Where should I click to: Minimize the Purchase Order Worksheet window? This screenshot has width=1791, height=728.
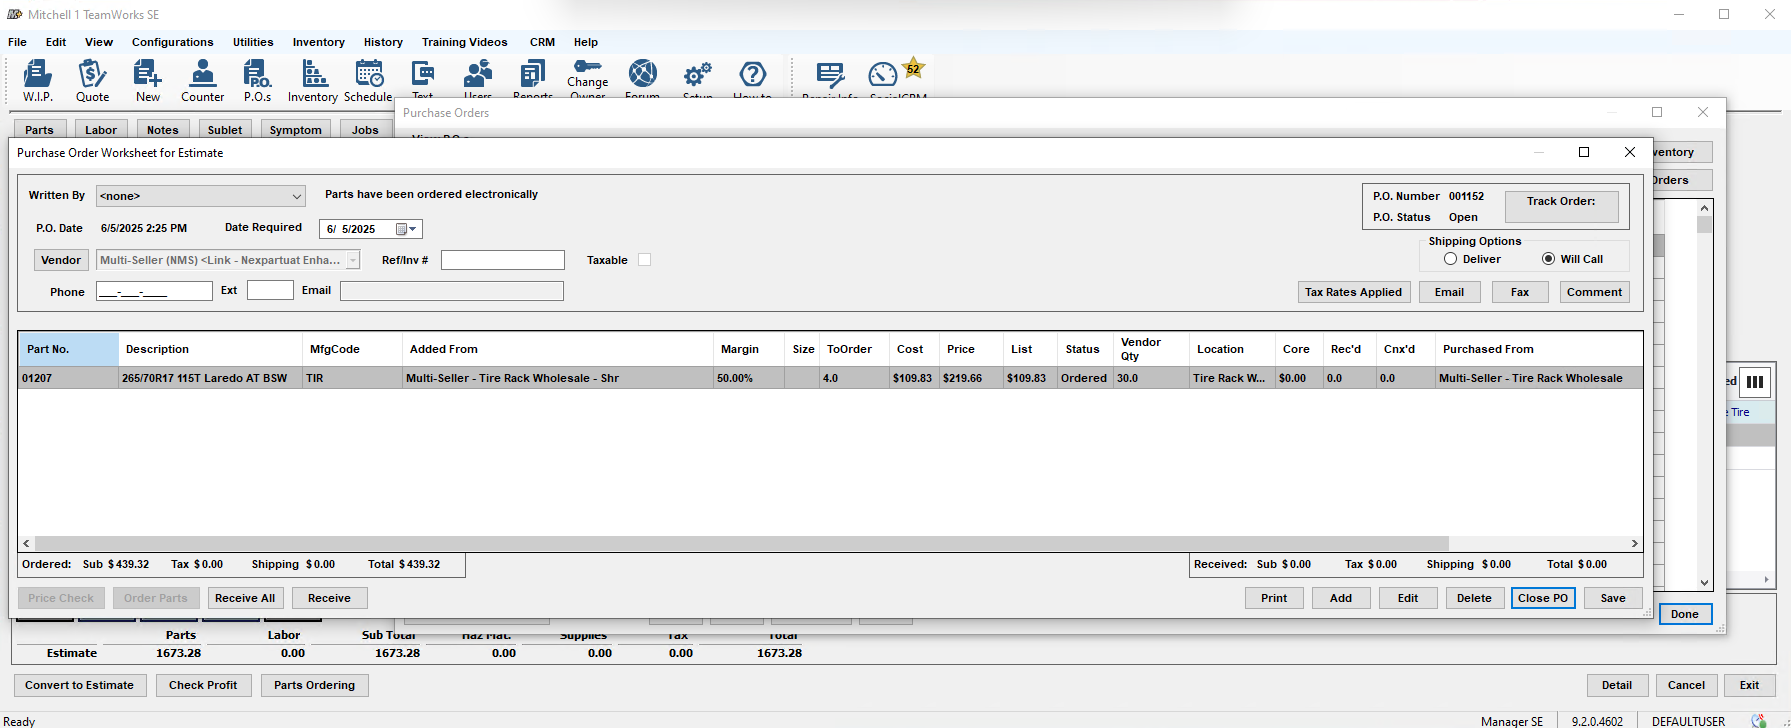pos(1539,152)
